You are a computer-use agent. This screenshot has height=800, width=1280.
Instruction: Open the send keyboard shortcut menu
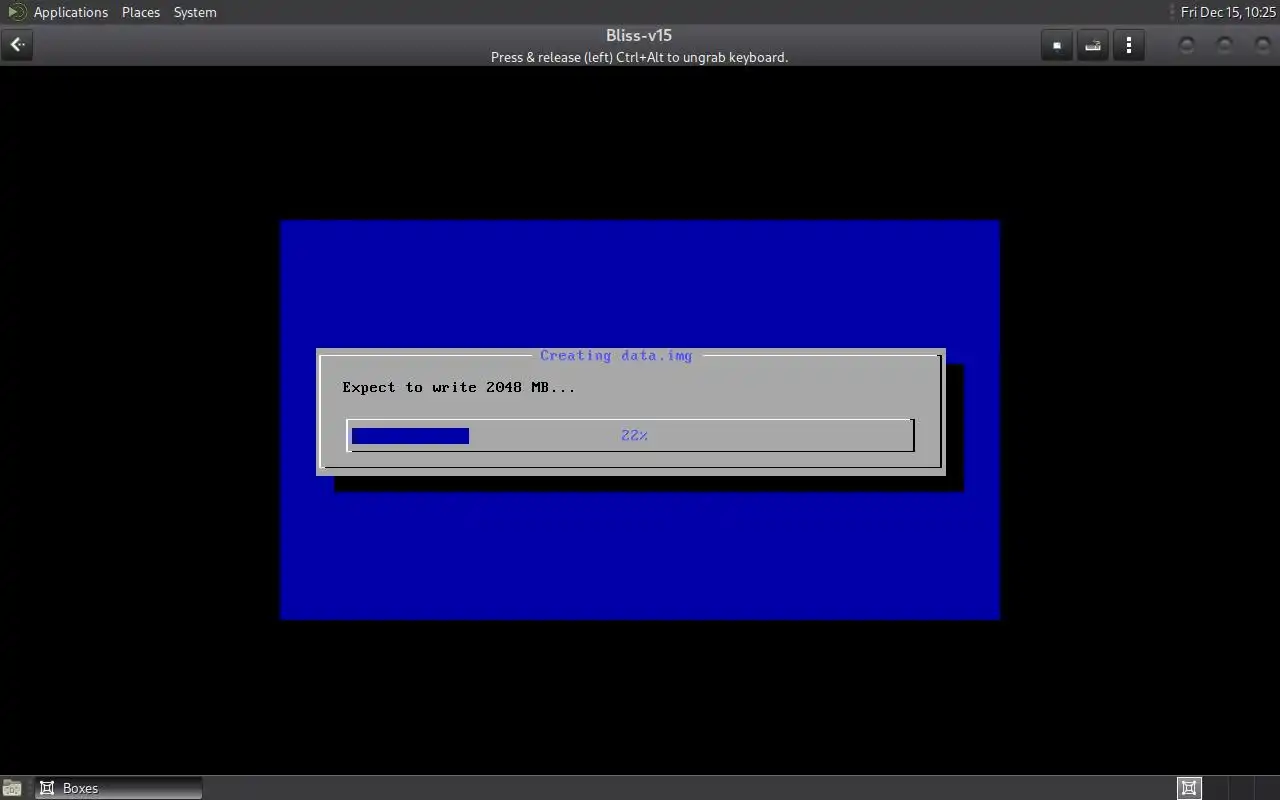tap(1093, 45)
